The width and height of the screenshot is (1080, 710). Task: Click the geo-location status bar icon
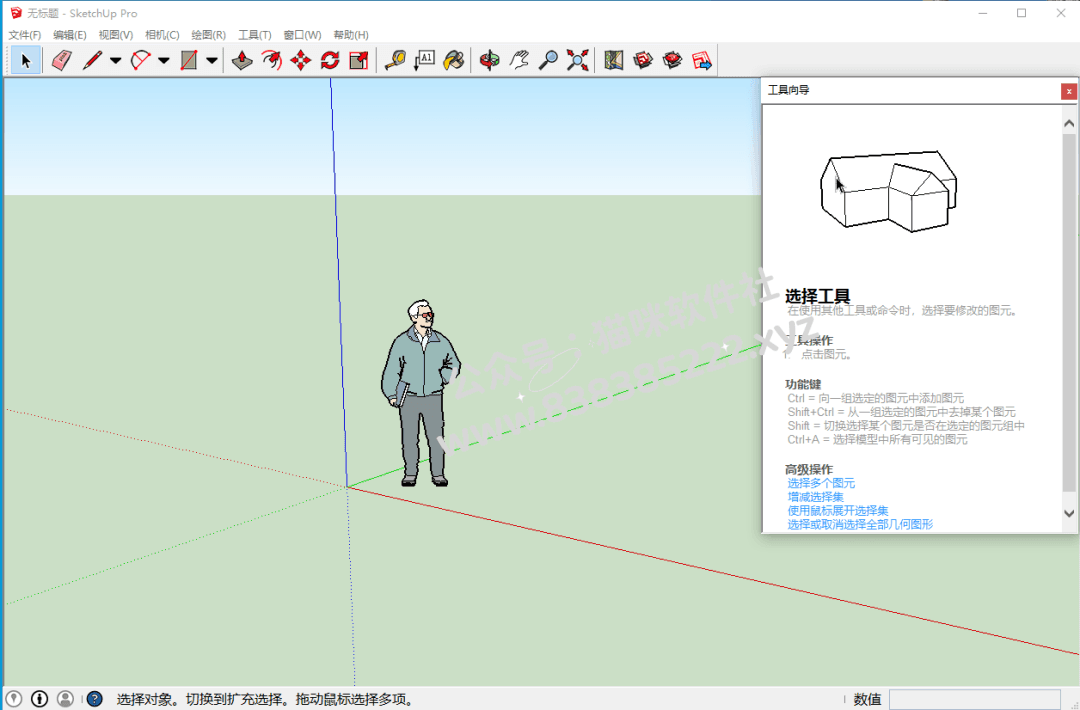point(14,699)
